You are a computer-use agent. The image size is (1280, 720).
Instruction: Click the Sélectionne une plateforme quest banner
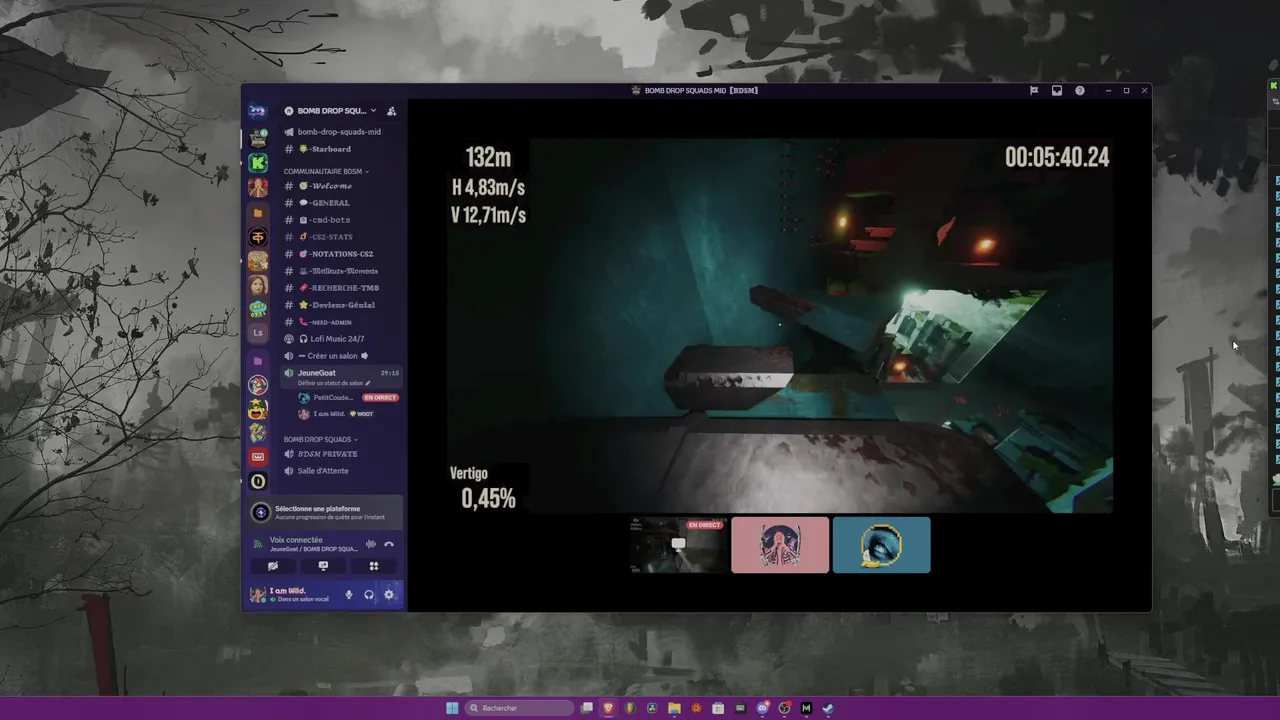(x=326, y=512)
